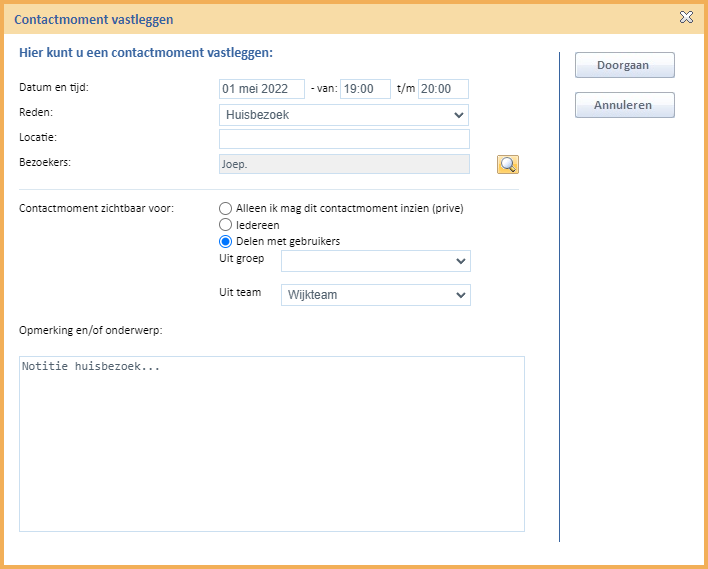Image resolution: width=708 pixels, height=569 pixels.
Task: Focus the date field showing 01 mei 2022
Action: point(262,89)
